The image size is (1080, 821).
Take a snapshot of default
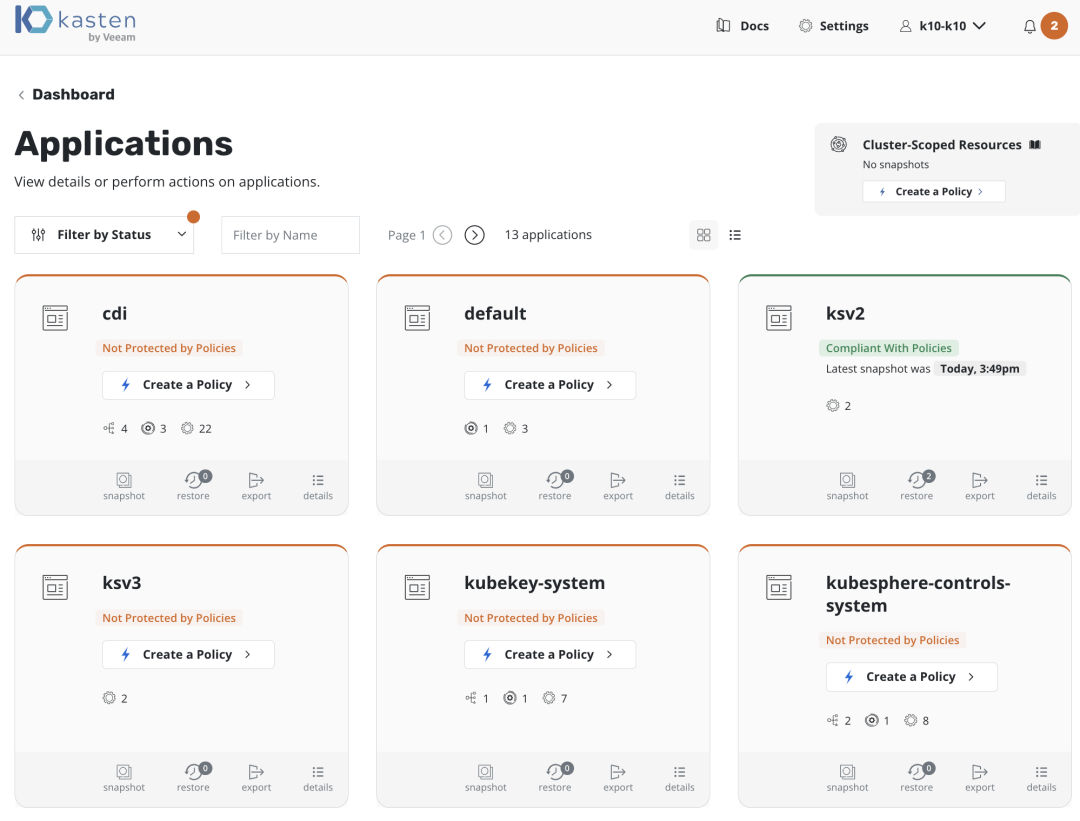click(x=486, y=486)
